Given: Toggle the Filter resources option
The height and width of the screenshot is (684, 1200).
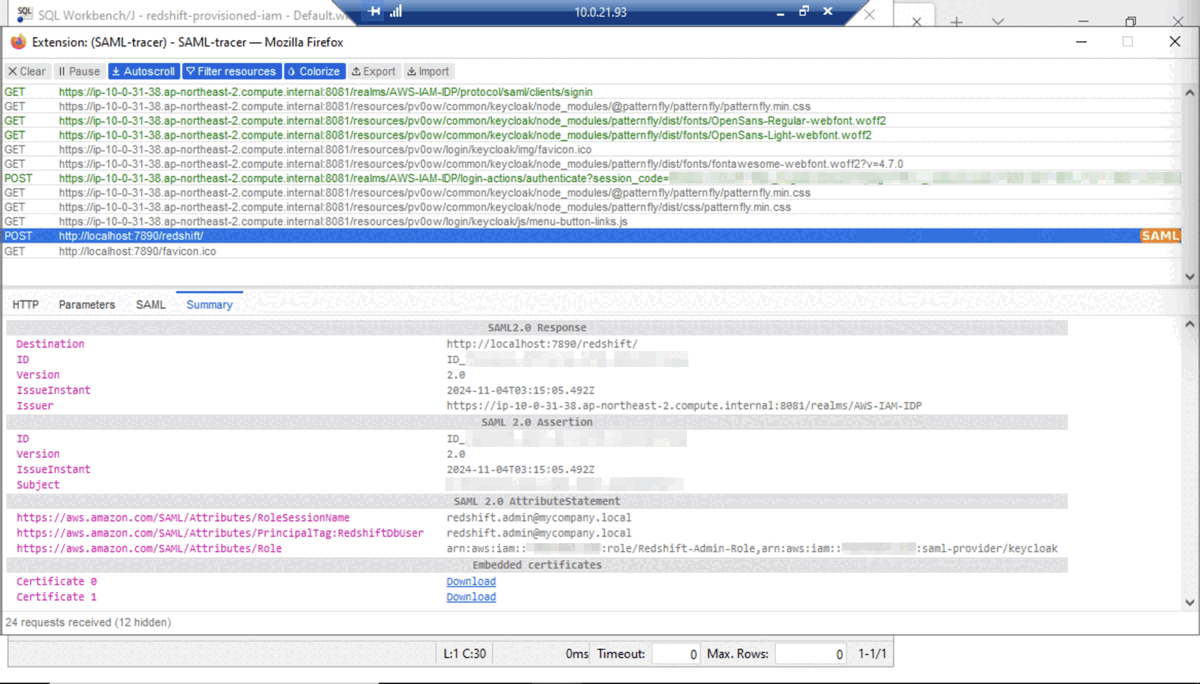Looking at the screenshot, I should [231, 71].
